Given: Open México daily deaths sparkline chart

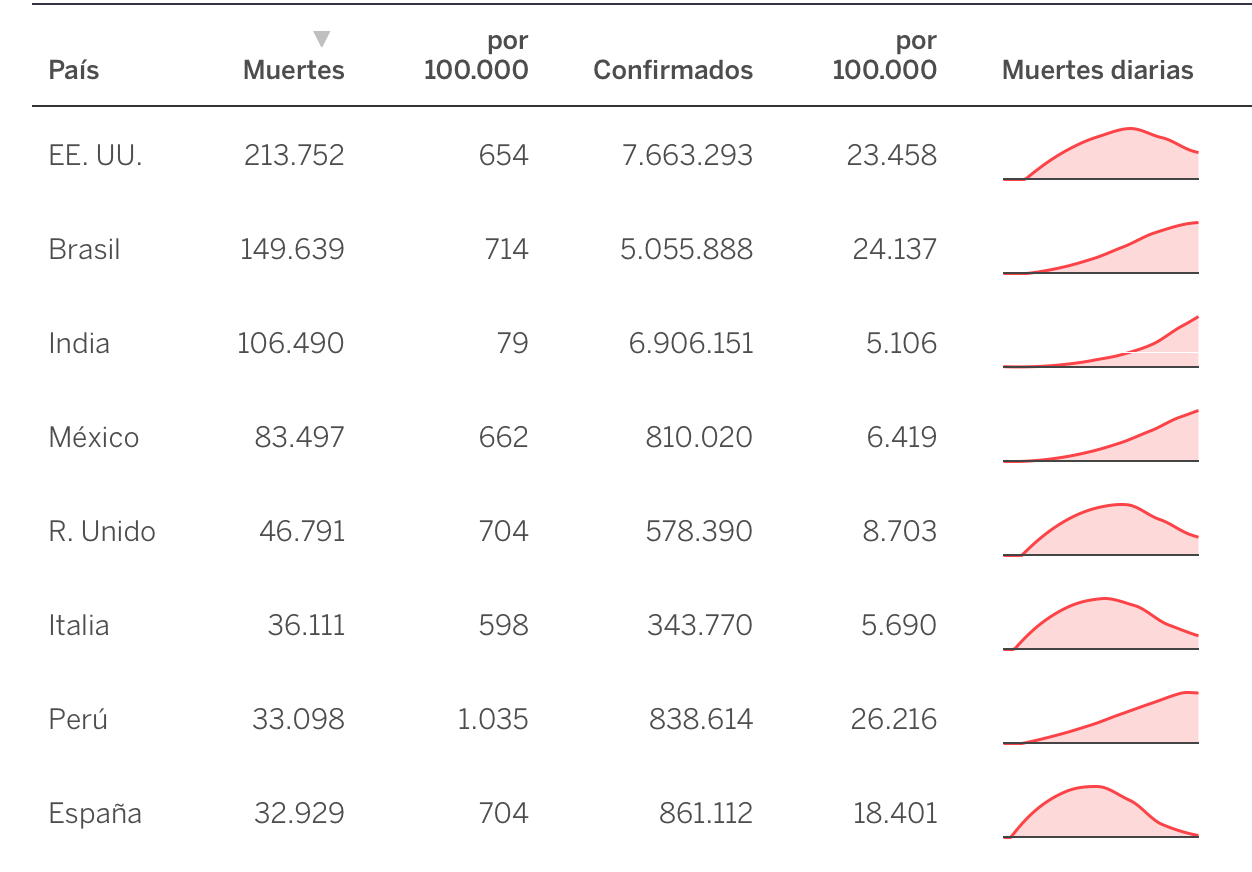Looking at the screenshot, I should click(1101, 436).
